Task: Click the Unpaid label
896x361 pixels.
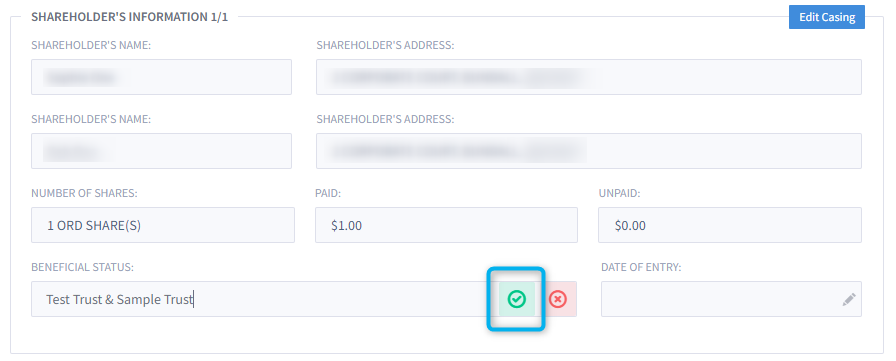Action: (x=619, y=193)
